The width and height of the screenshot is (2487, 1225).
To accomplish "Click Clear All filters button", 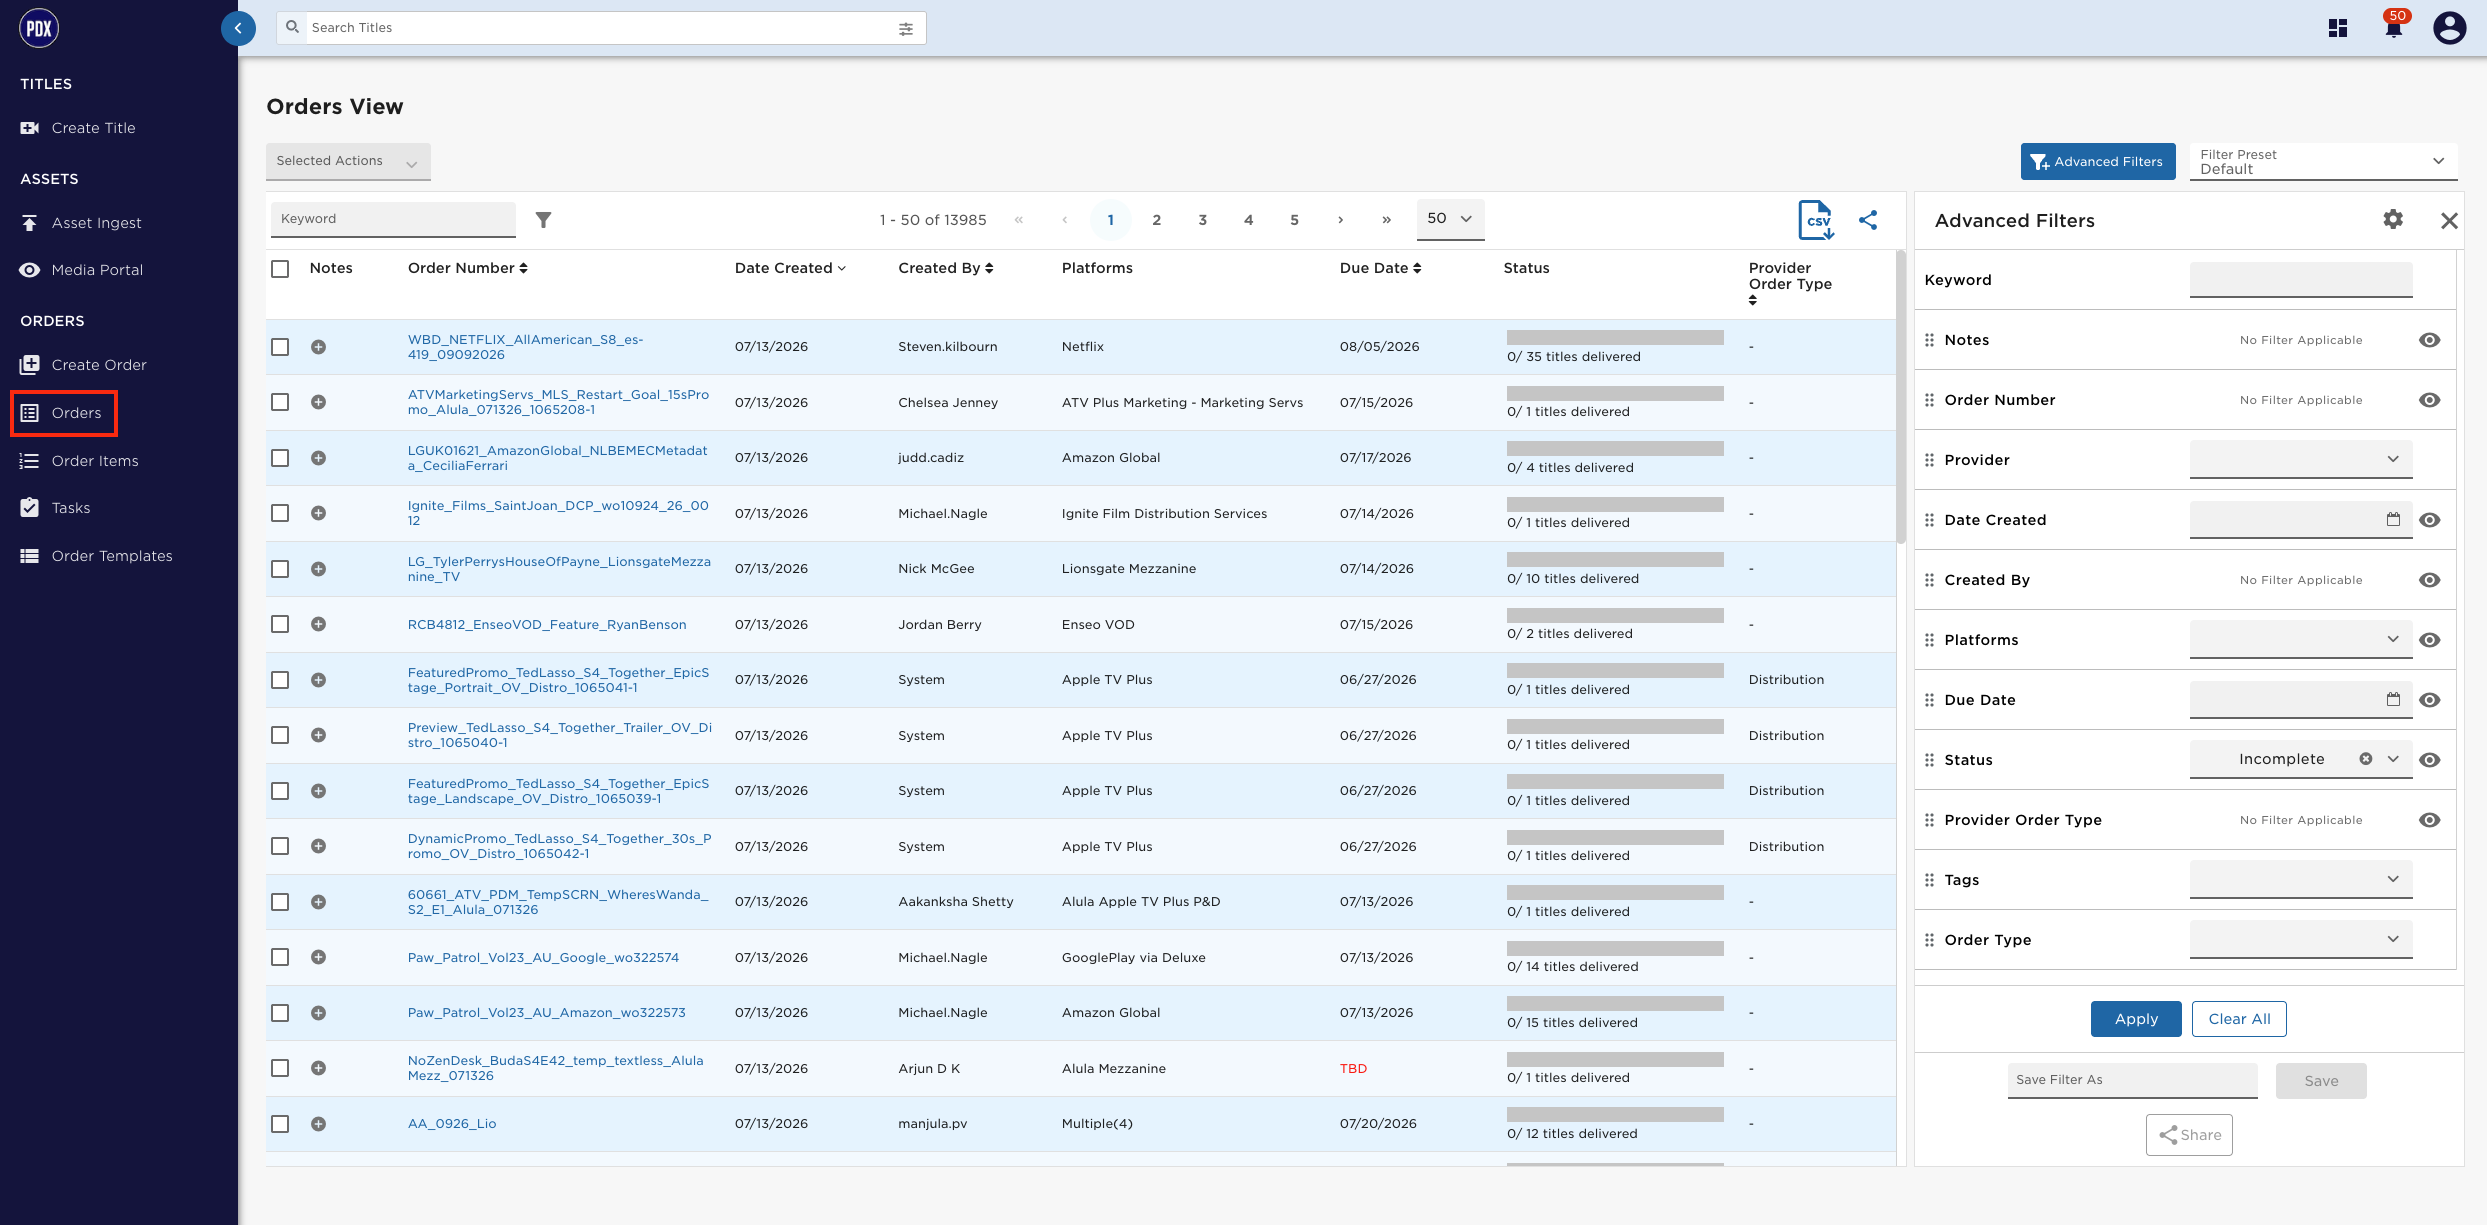I will pos(2239,1019).
